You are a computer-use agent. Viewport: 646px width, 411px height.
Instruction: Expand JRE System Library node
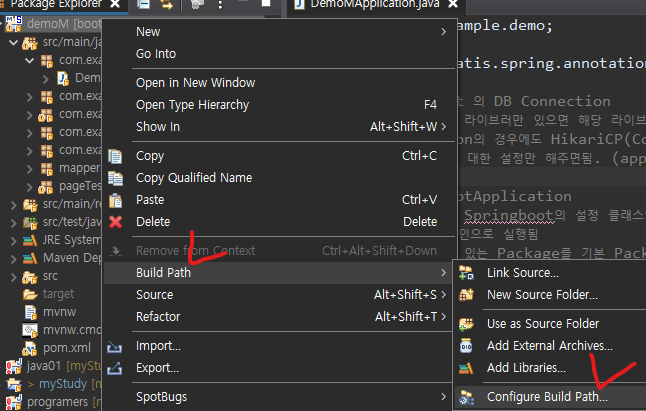click(13, 241)
